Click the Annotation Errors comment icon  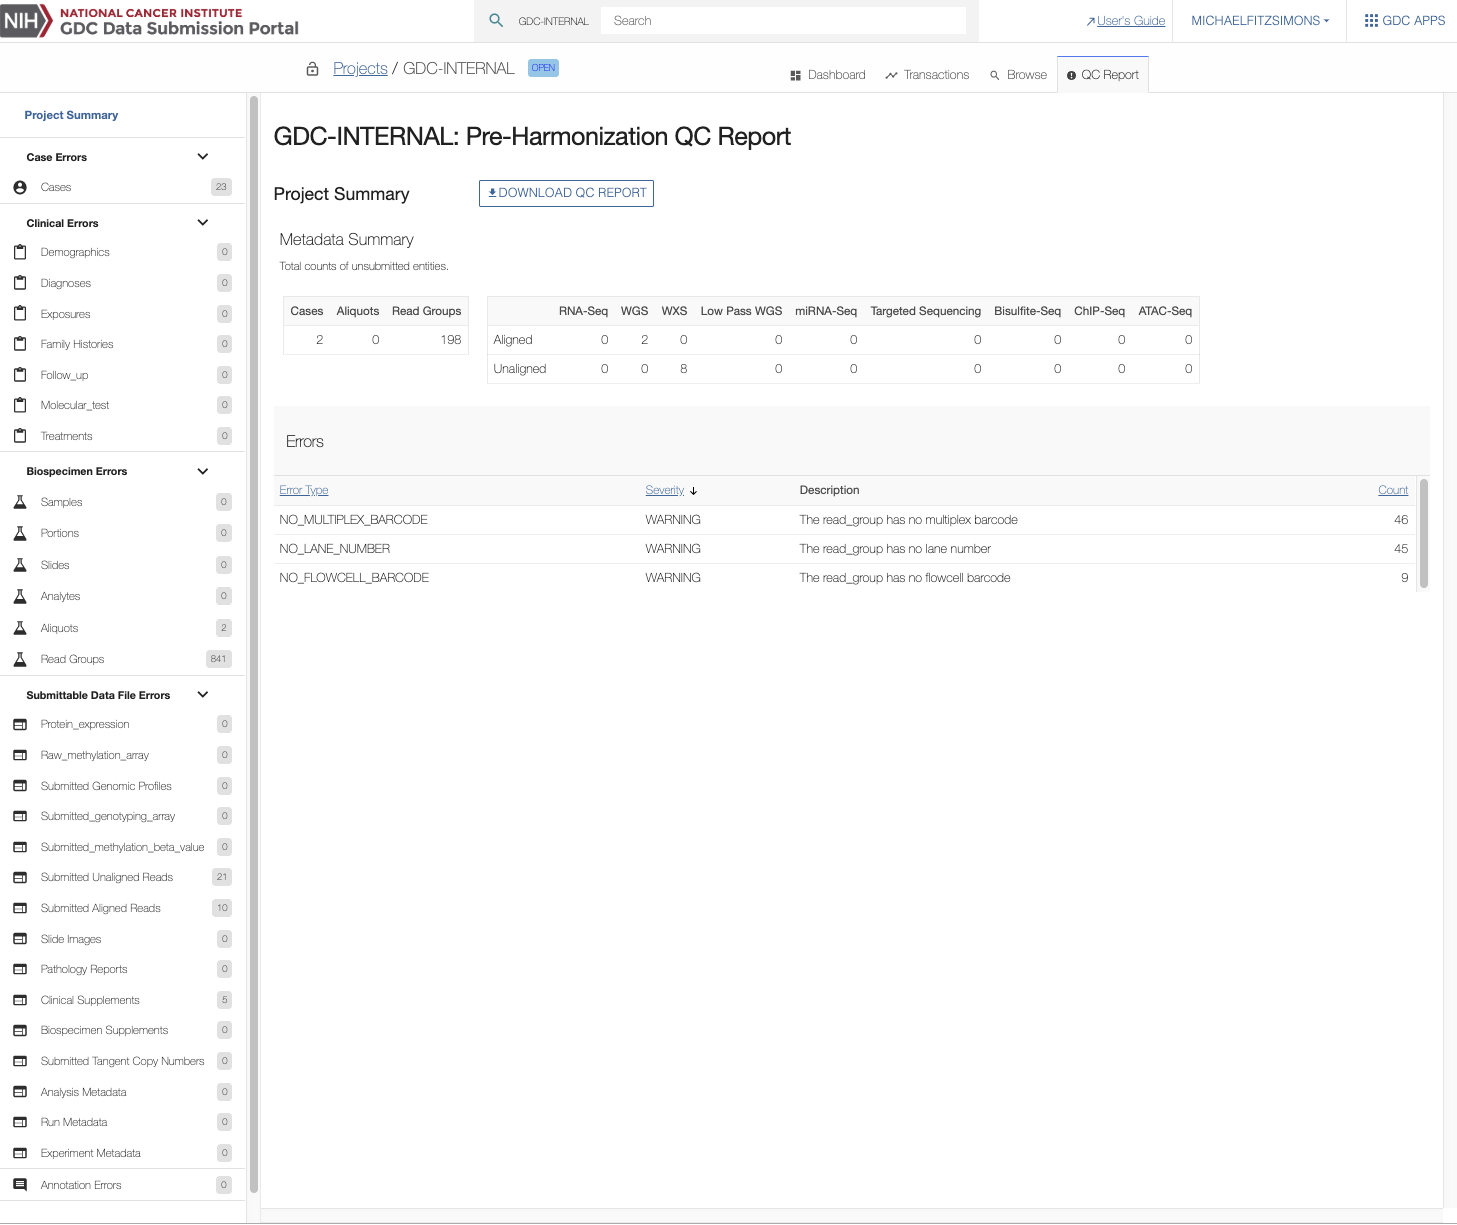20,1185
